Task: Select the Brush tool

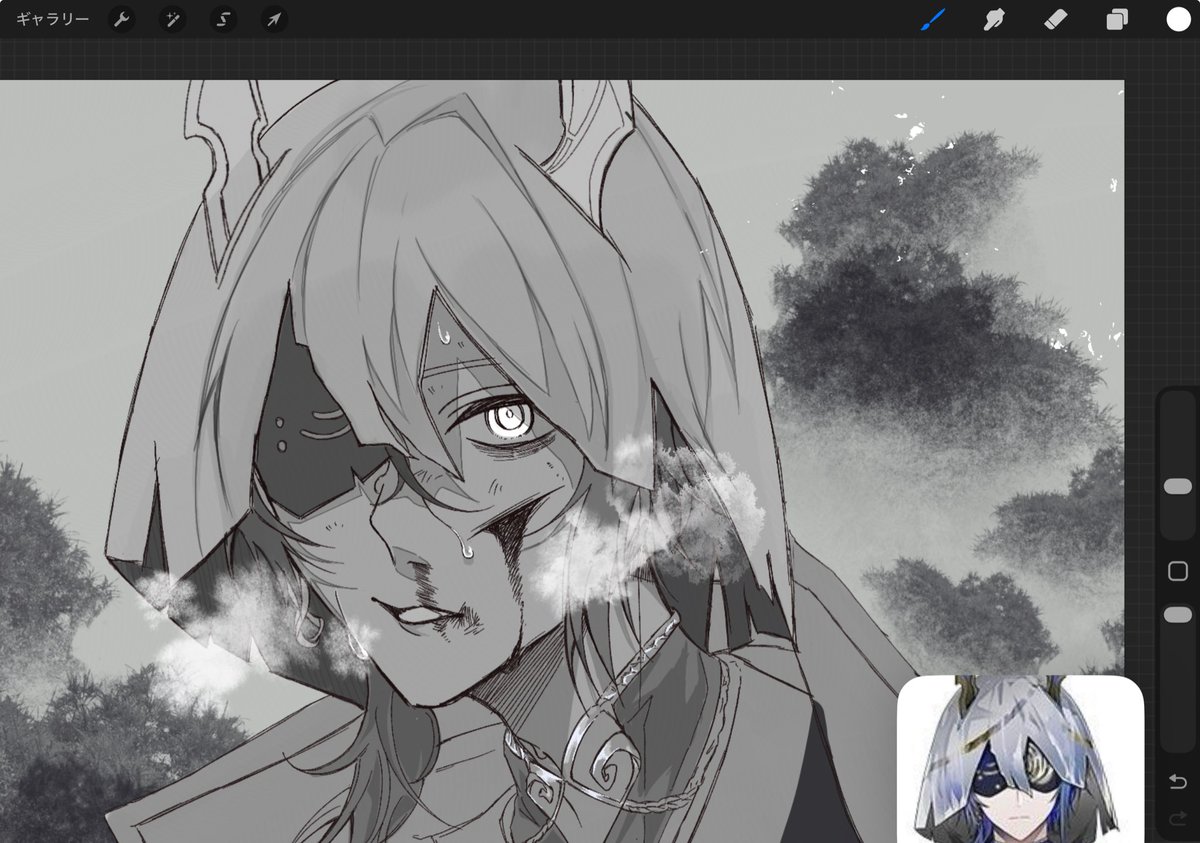Action: 932,19
